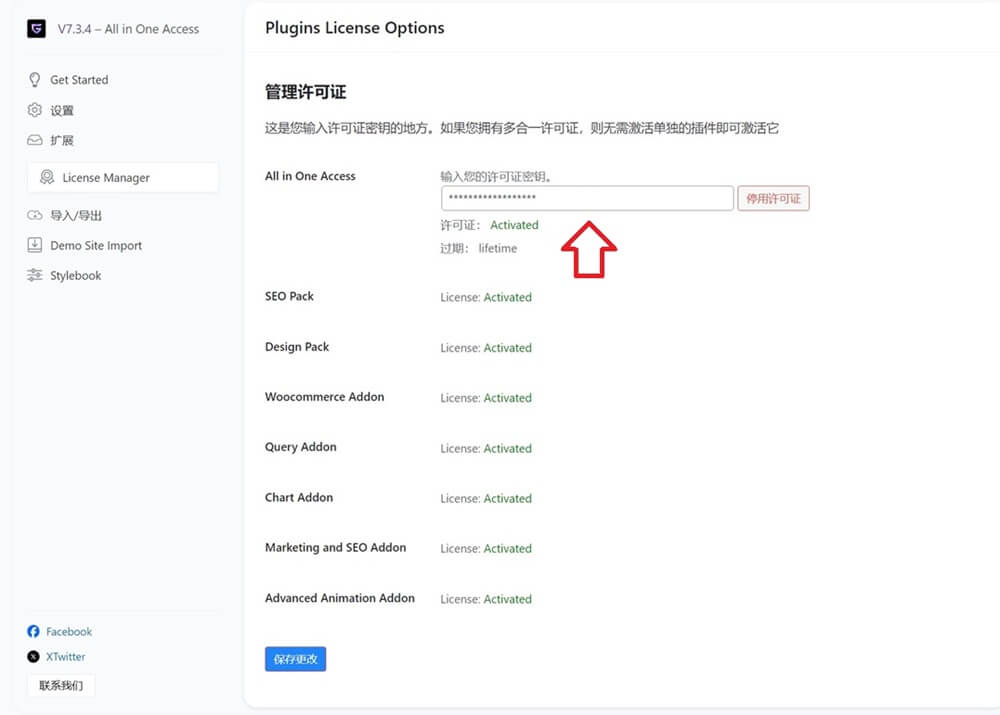Image resolution: width=1000 pixels, height=715 pixels.
Task: Click Marketing and SEO Addon's Activated status
Action: click(x=508, y=549)
